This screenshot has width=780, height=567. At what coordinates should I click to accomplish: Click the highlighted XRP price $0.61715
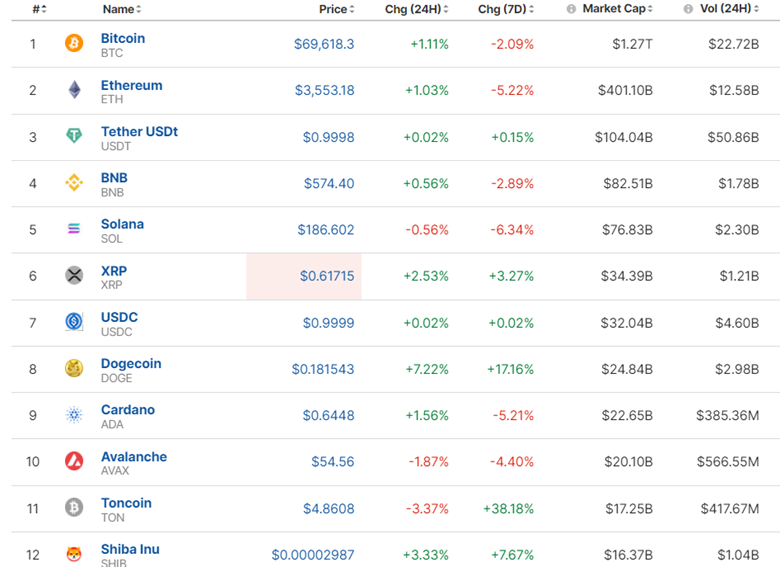pos(327,276)
